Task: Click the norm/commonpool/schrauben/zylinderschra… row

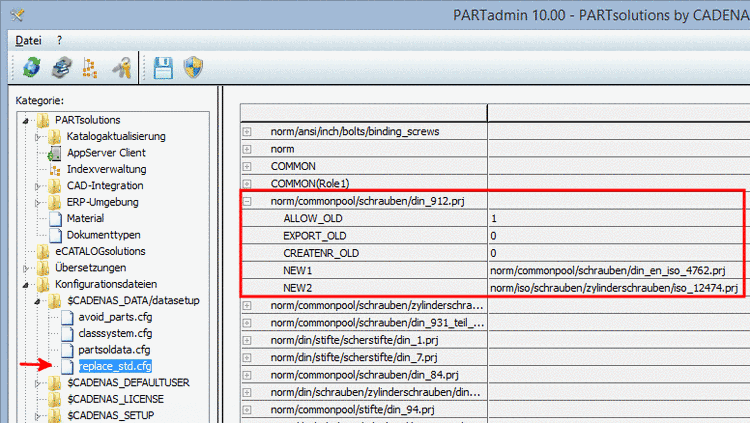Action: 377,305
